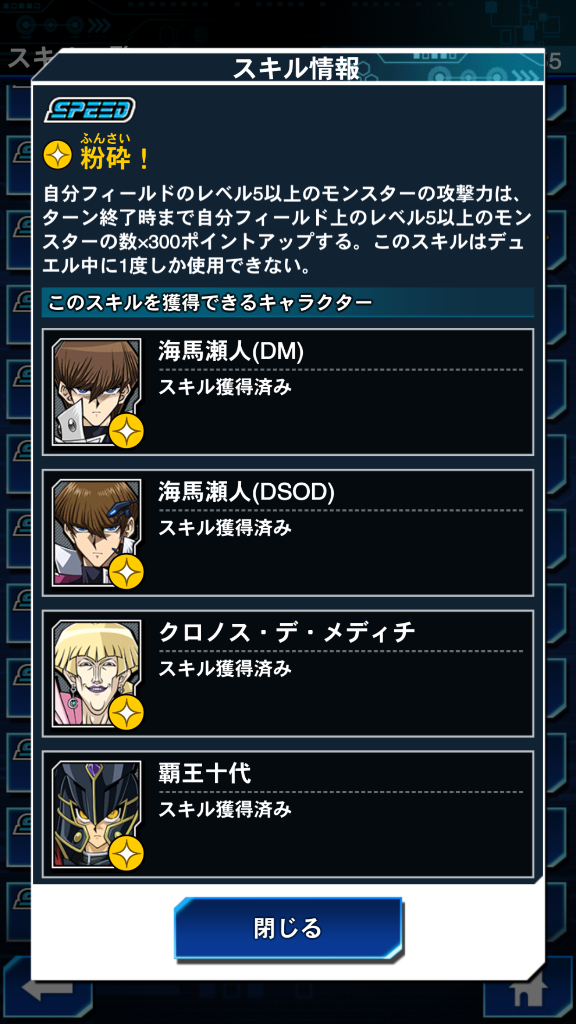Screen dimensions: 576x1024
Task: Click skill star badge on 海馬瀬人(DM) portrait
Action: [126, 431]
